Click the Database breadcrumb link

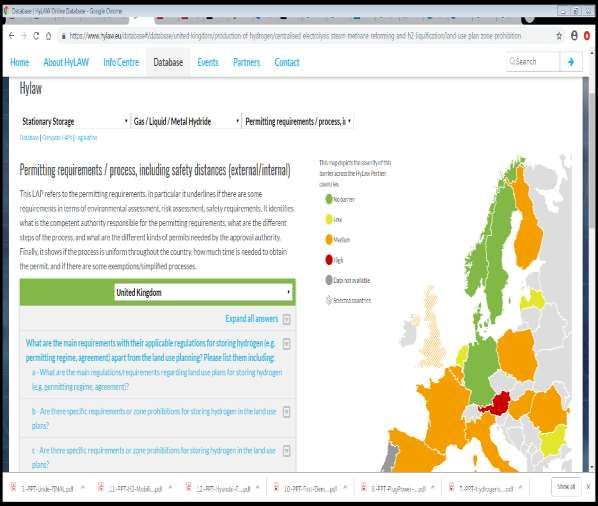coord(29,138)
